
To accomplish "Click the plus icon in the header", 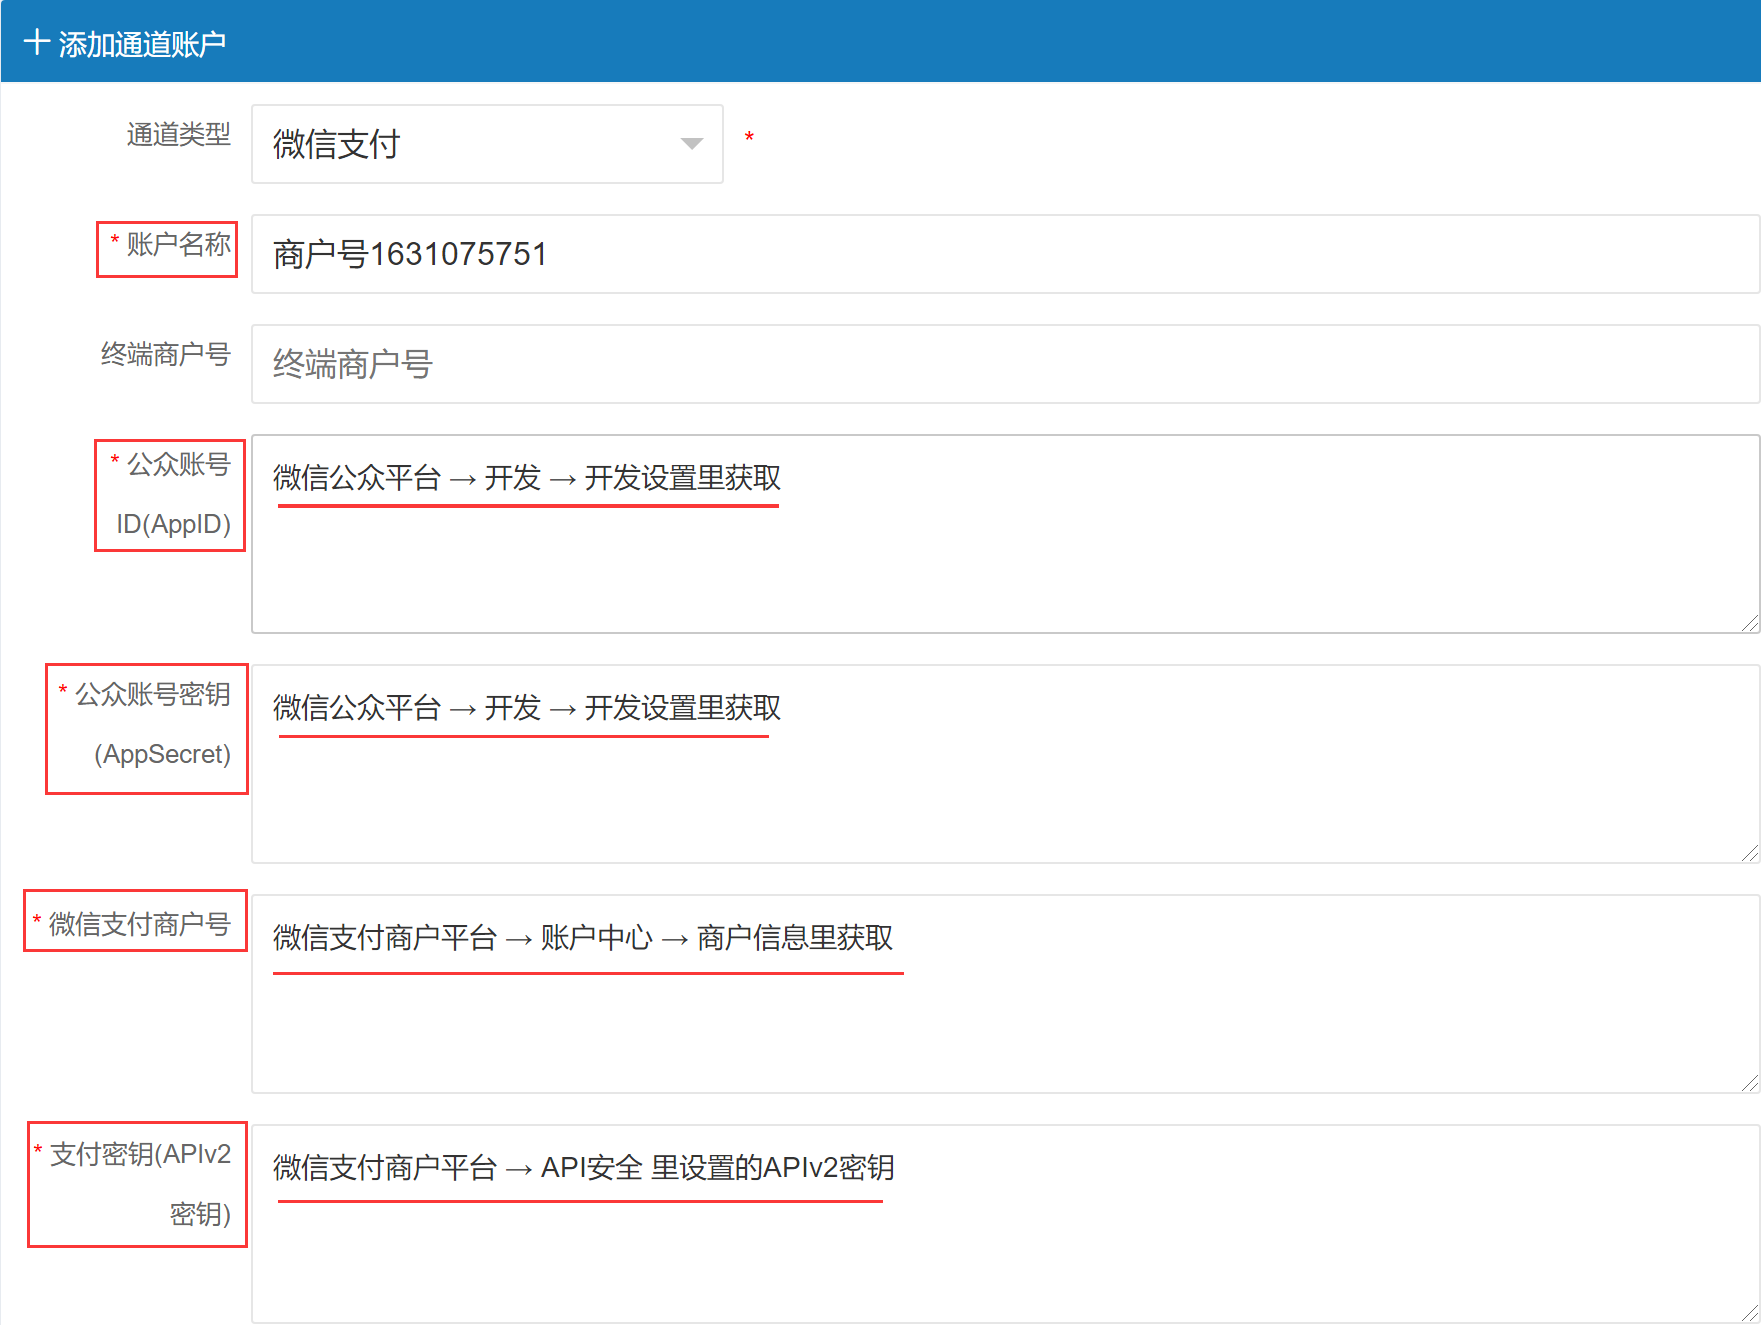I will 36,43.
